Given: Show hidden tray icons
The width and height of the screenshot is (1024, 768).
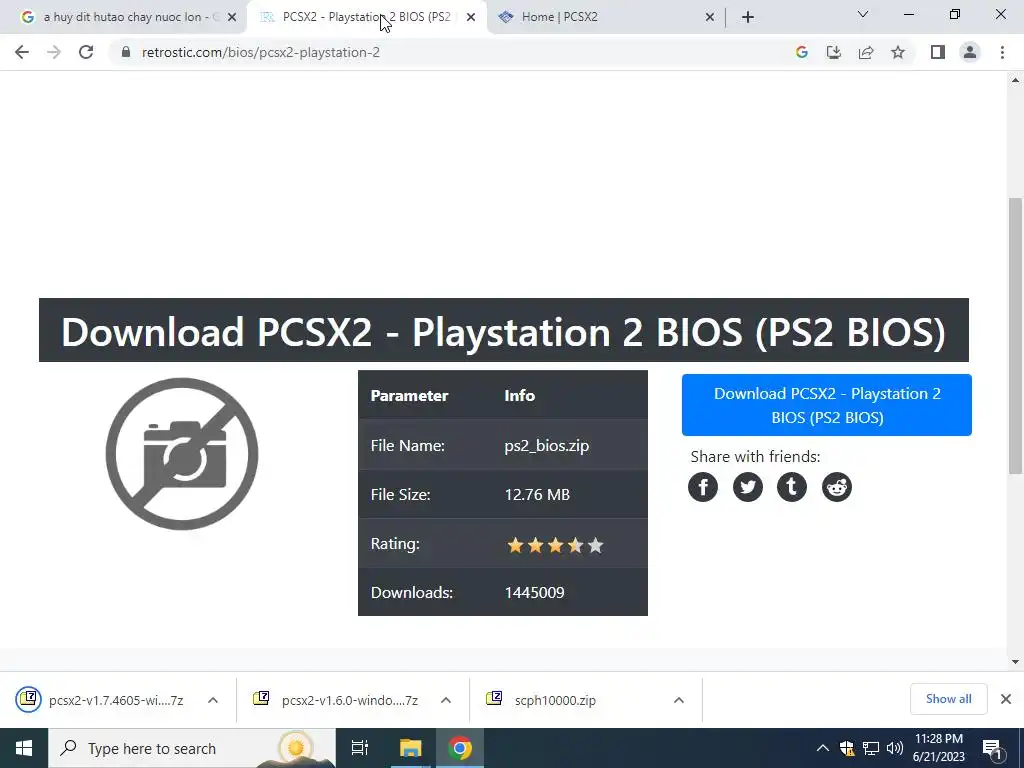Looking at the screenshot, I should tap(823, 748).
